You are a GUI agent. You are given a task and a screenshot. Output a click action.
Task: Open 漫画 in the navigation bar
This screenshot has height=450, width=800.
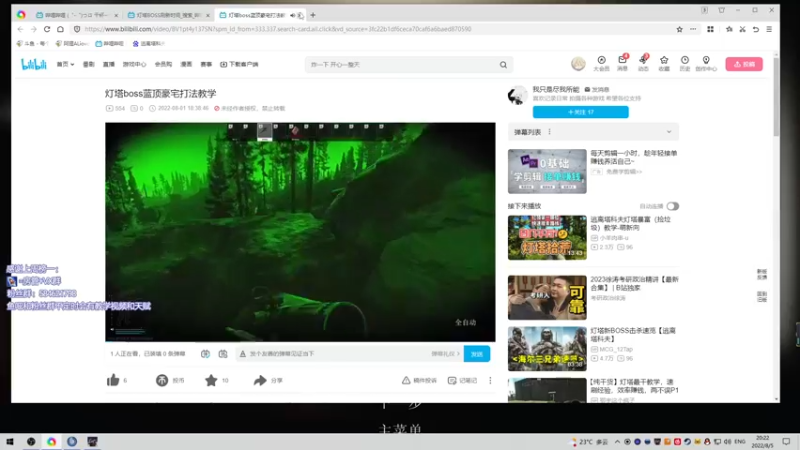pos(186,64)
